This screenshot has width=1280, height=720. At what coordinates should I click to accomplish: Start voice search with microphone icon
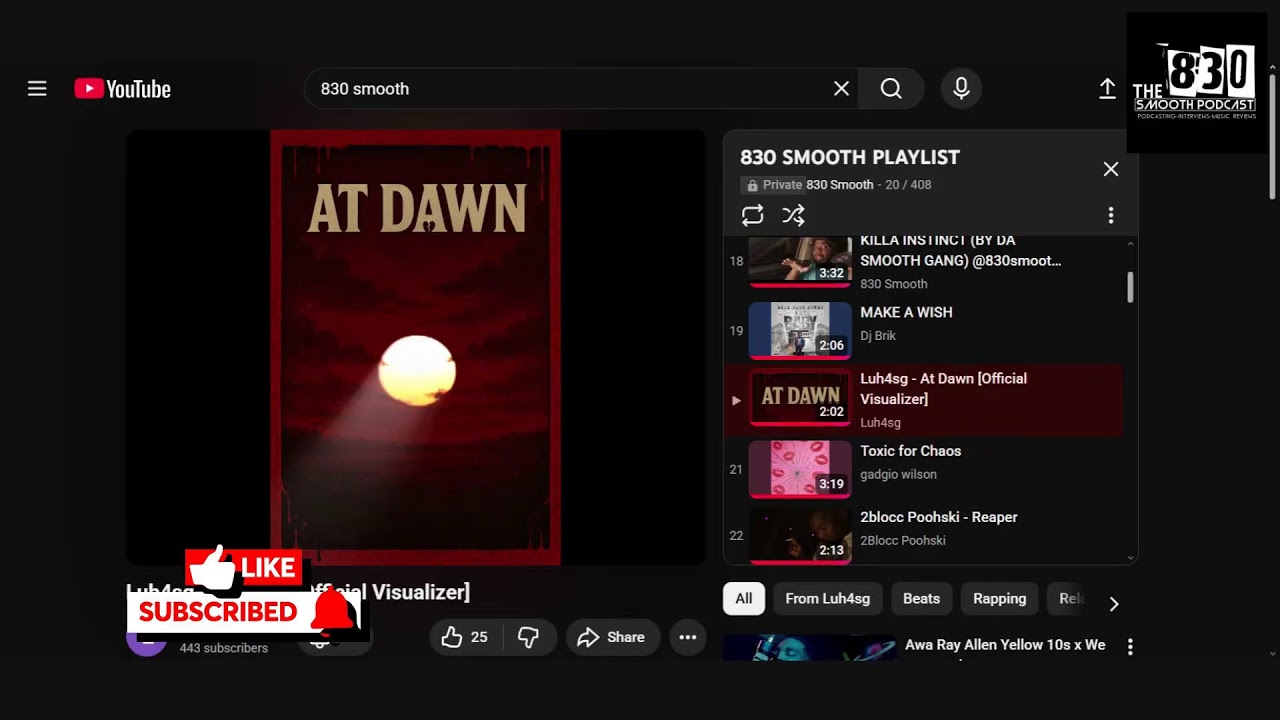pyautogui.click(x=961, y=89)
